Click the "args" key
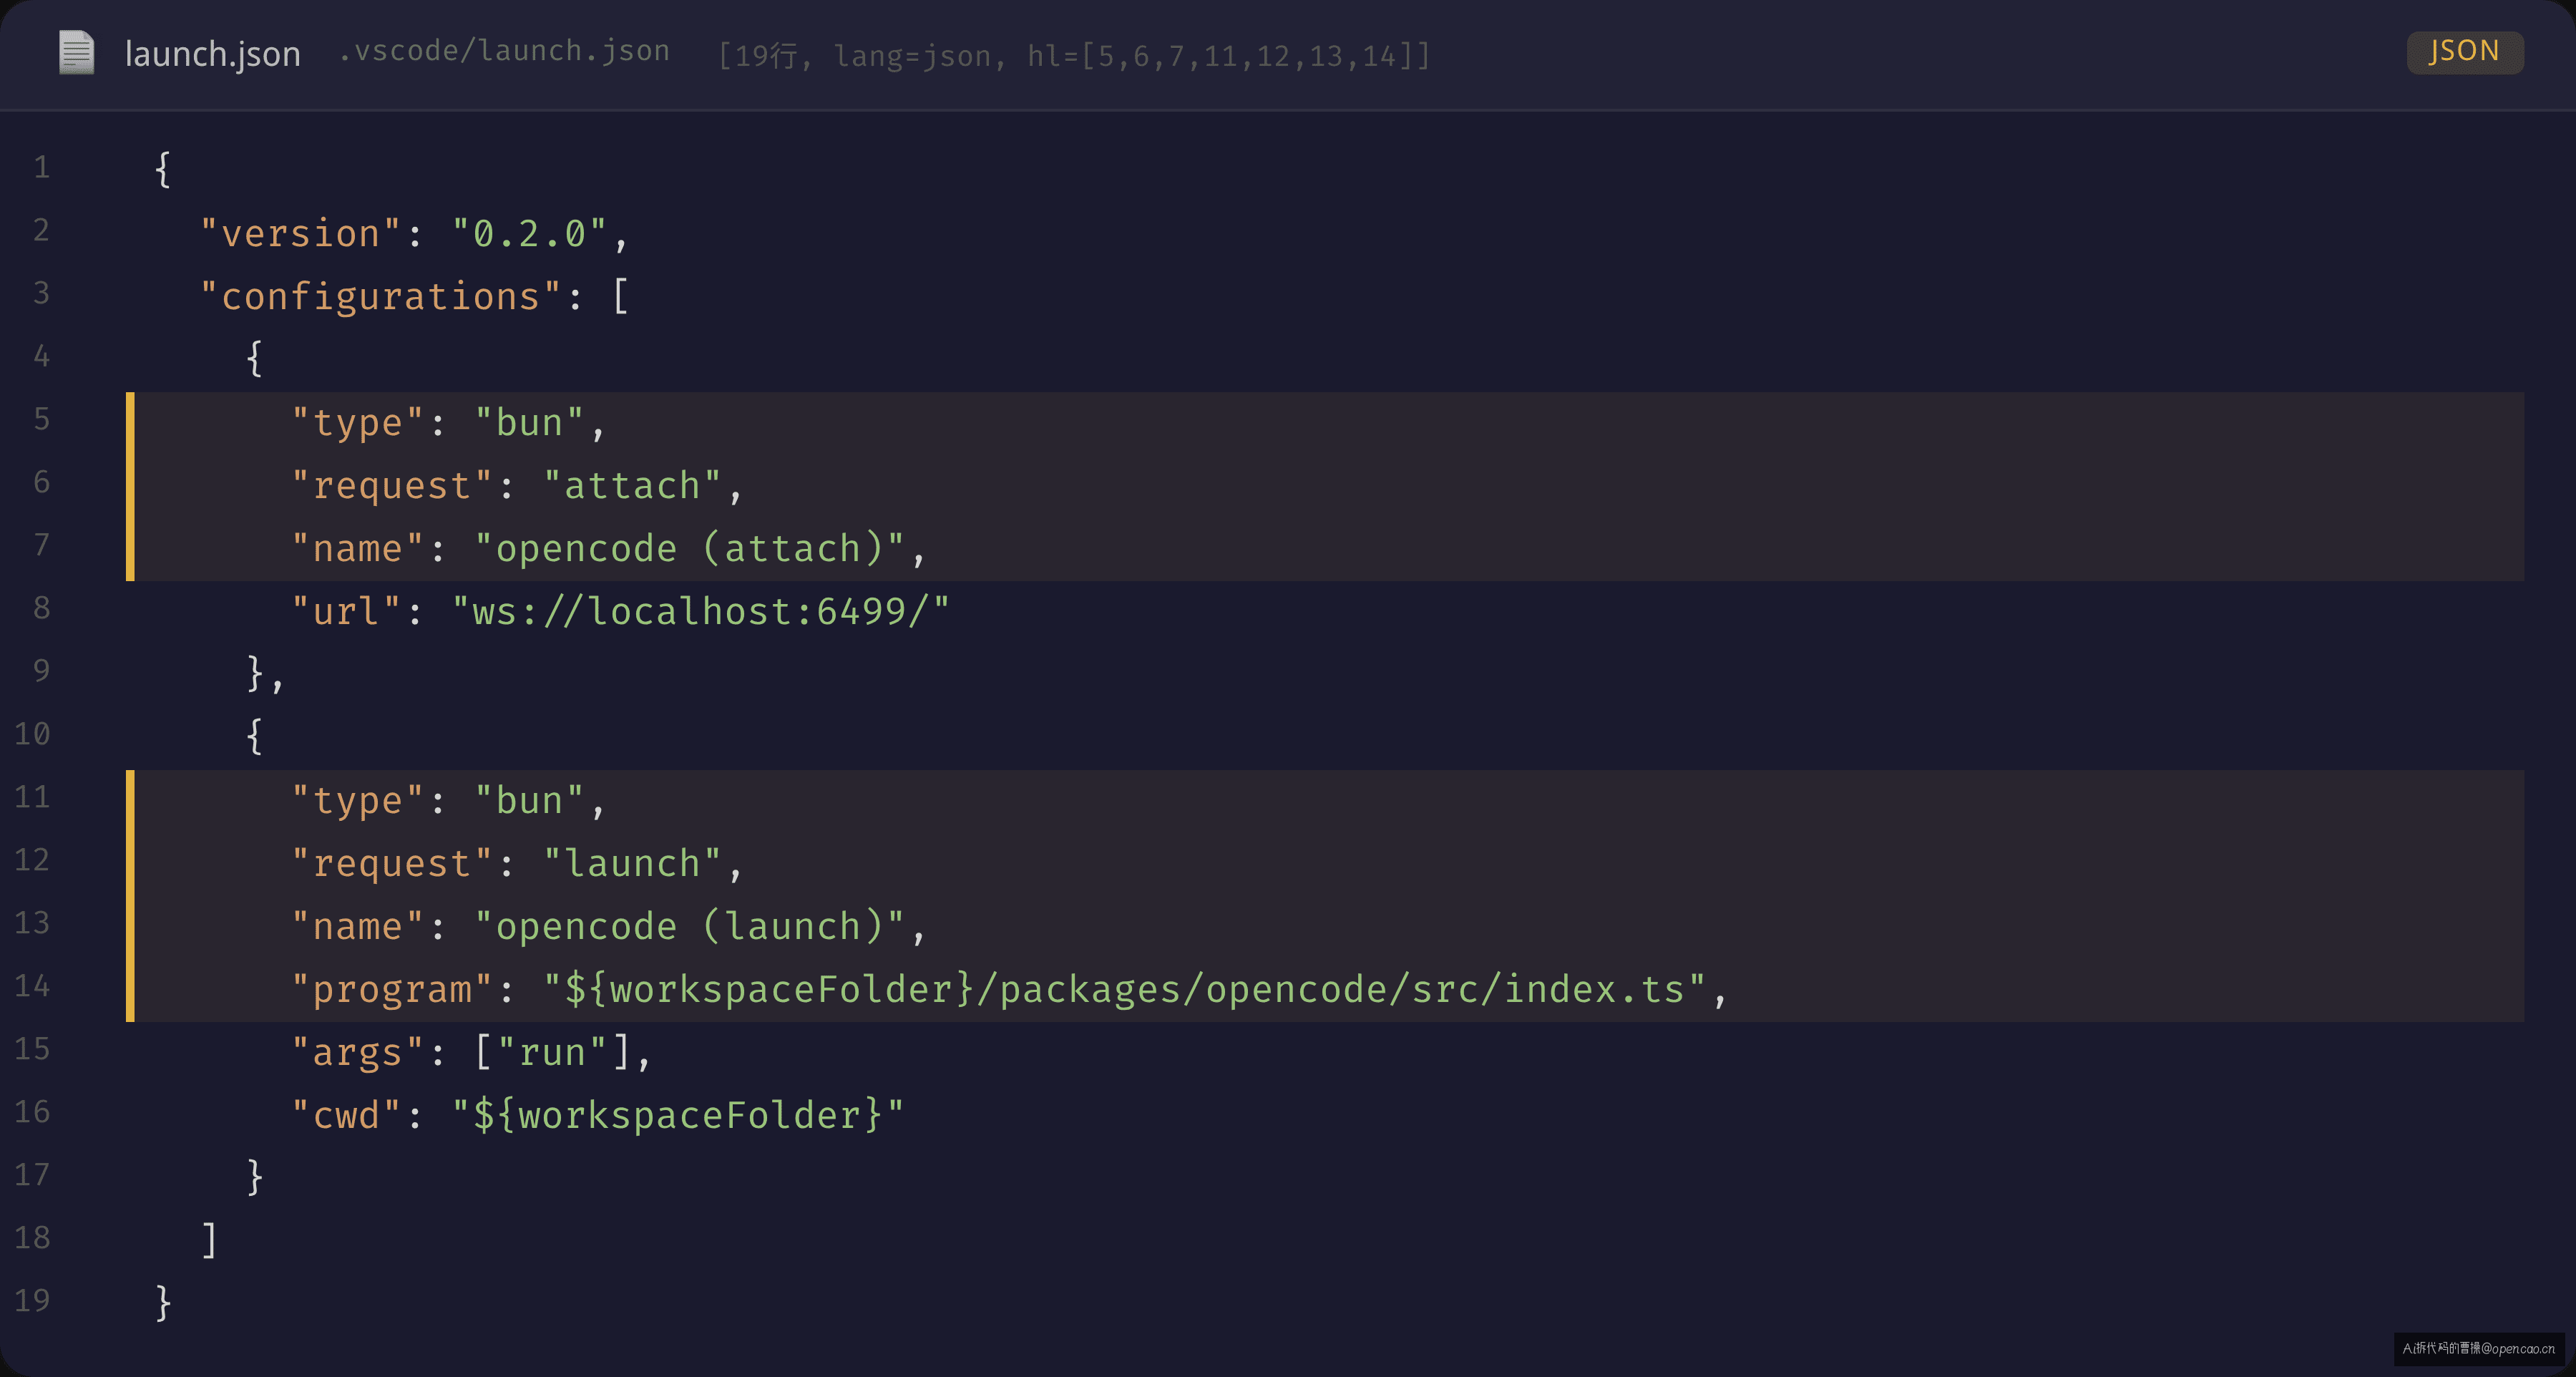The height and width of the screenshot is (1377, 2576). pos(357,1053)
